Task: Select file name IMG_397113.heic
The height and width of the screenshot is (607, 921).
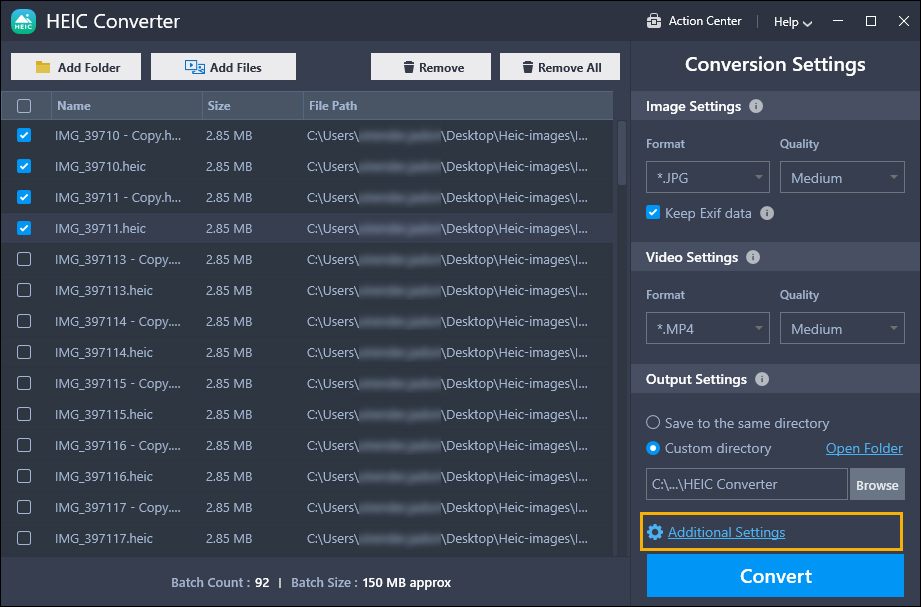Action: 104,290
